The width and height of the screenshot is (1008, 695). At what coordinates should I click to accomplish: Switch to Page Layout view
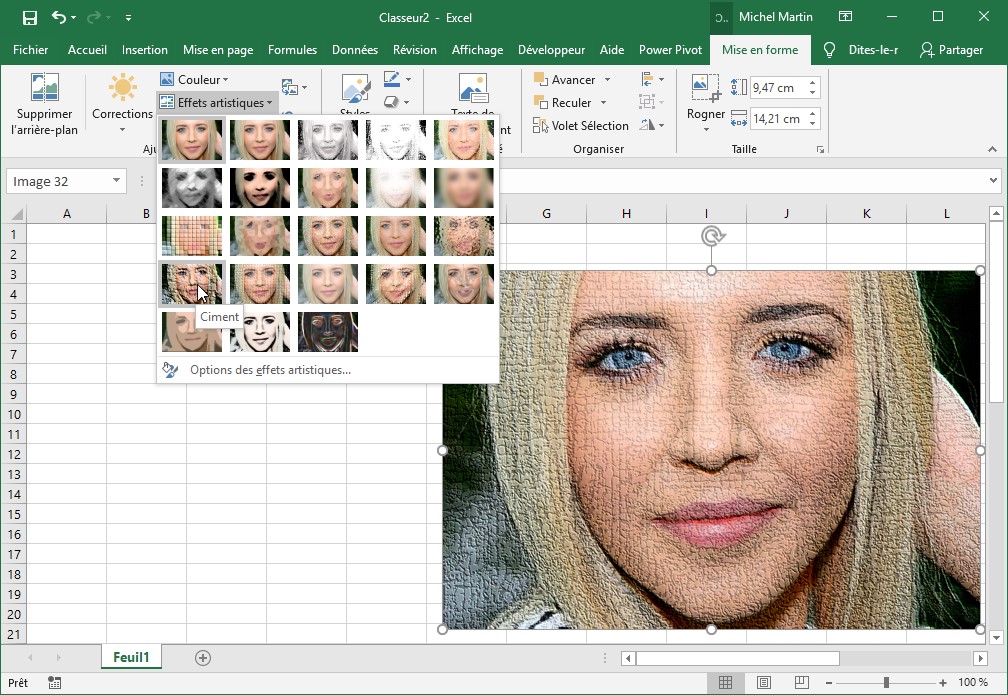tap(763, 683)
